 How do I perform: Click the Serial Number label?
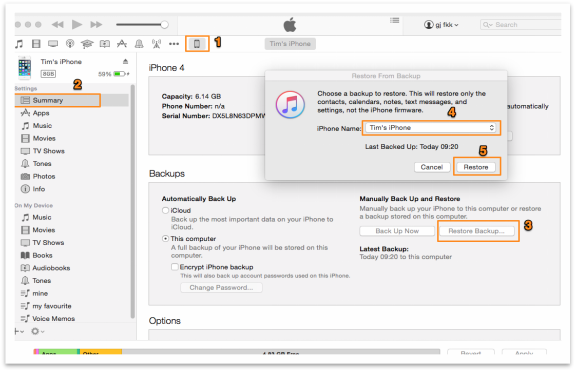pos(186,116)
